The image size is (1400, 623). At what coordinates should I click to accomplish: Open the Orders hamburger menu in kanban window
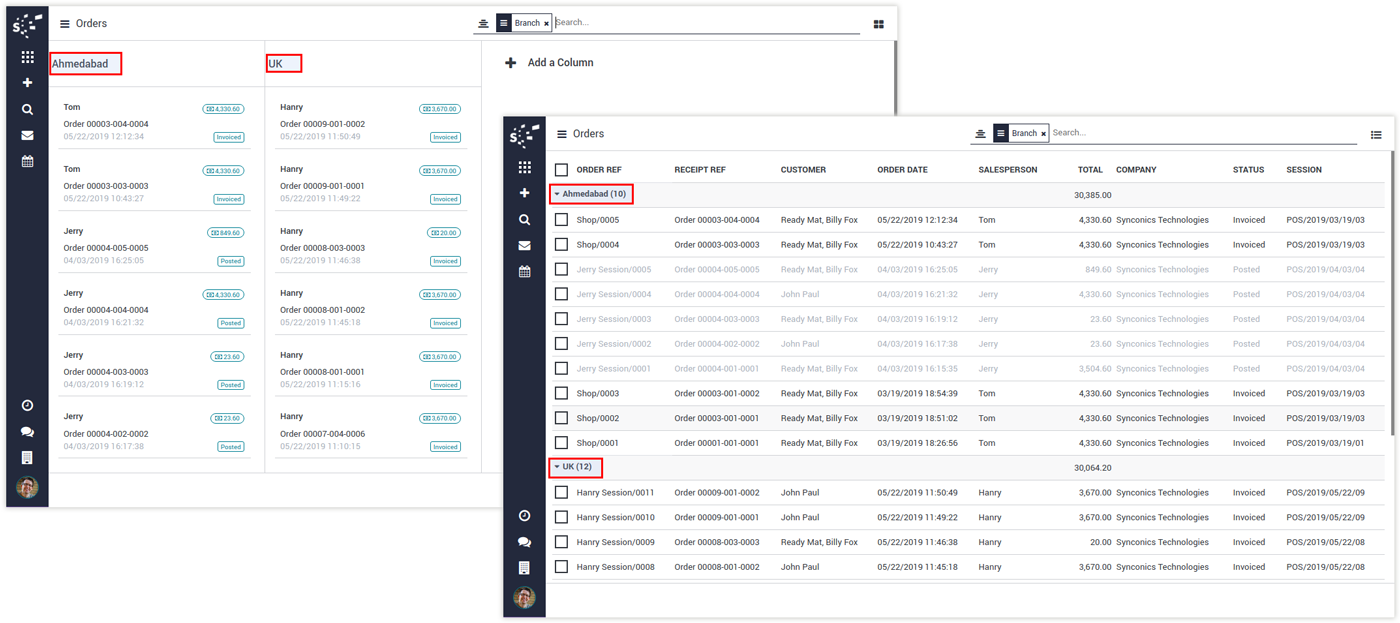(65, 24)
